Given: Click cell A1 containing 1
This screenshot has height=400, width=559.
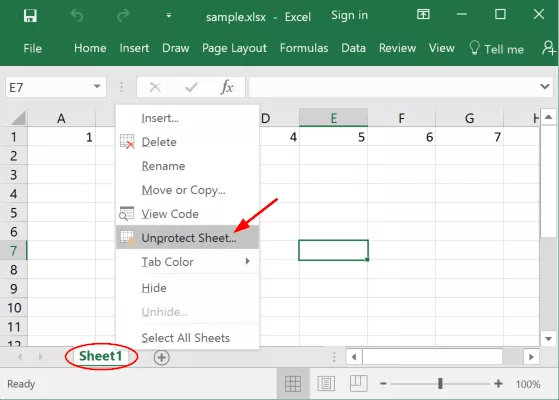Looking at the screenshot, I should 61,137.
